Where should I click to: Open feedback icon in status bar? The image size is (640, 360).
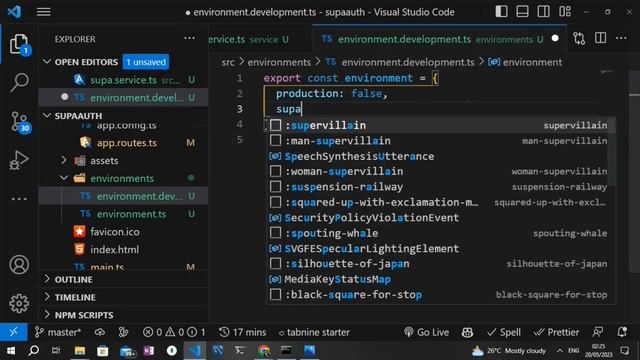(598, 332)
